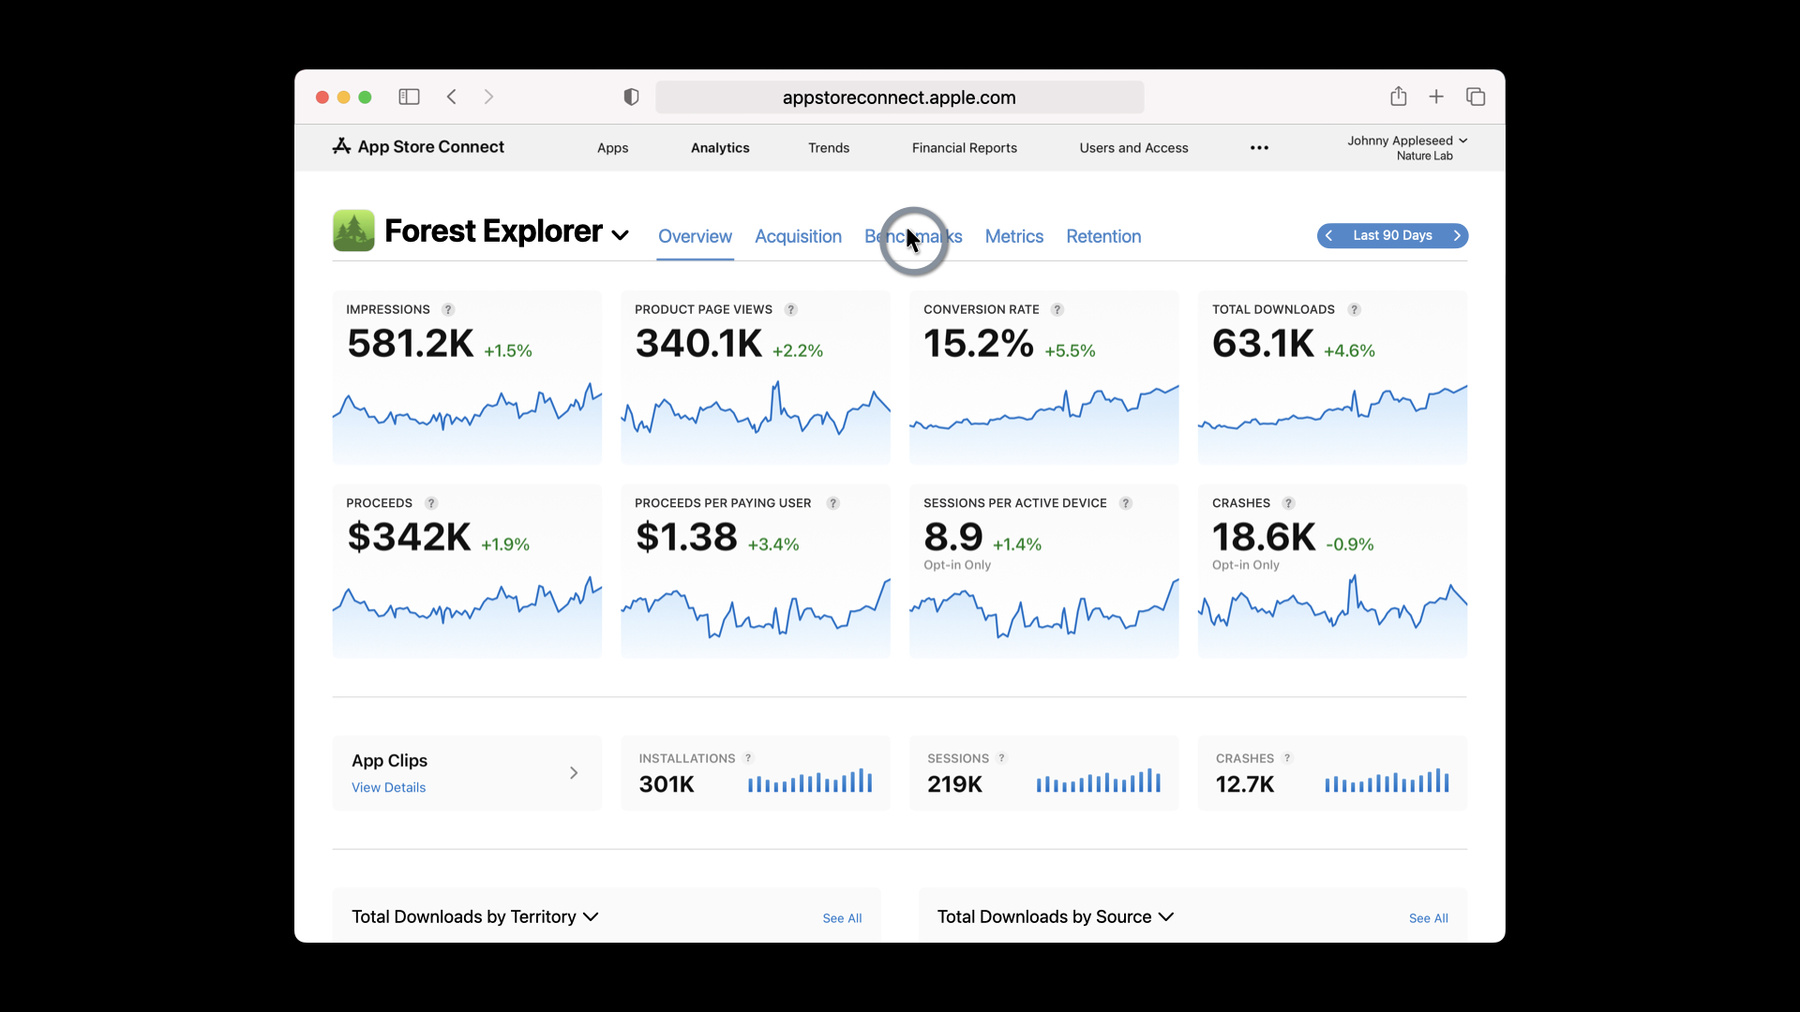Show help for Product Page Views

[x=790, y=310]
